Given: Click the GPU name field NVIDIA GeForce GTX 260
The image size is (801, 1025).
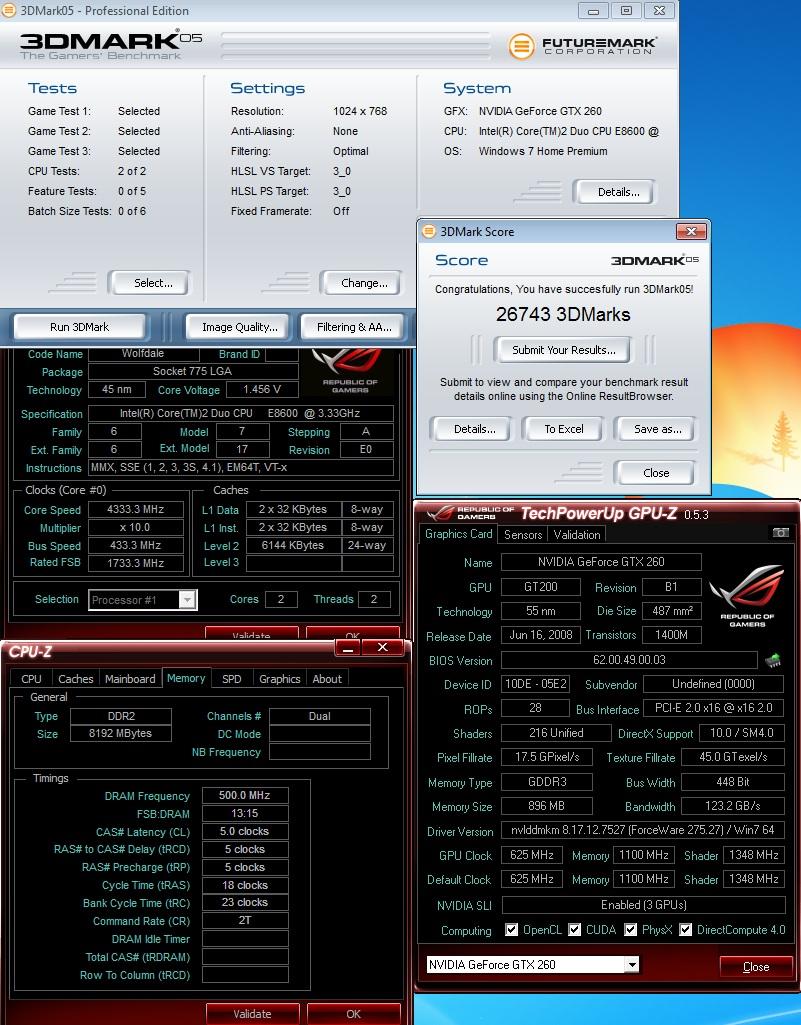Looking at the screenshot, I should click(601, 562).
